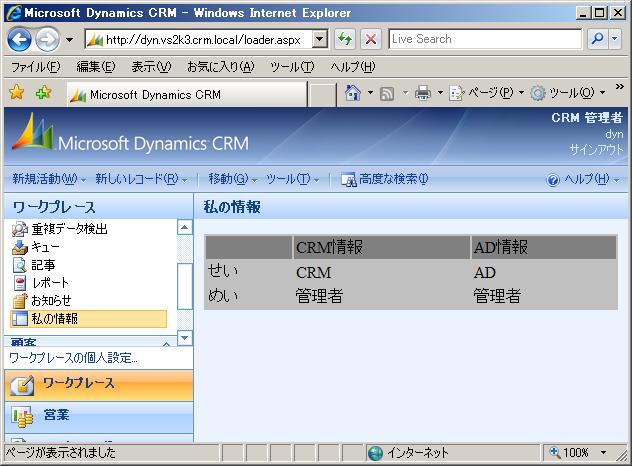Switch to 営業 navigation area
Viewport: 632px width, 466px height.
click(99, 417)
